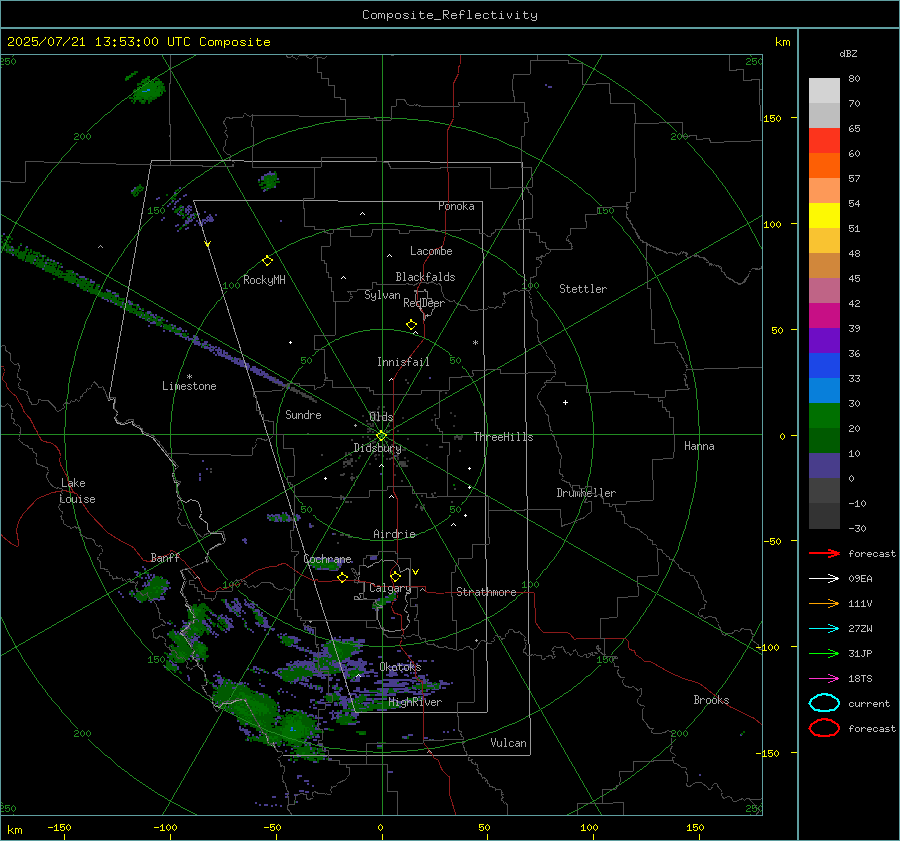Image resolution: width=900 pixels, height=841 pixels.
Task: Click the HighRiver city label
Action: pyautogui.click(x=415, y=702)
